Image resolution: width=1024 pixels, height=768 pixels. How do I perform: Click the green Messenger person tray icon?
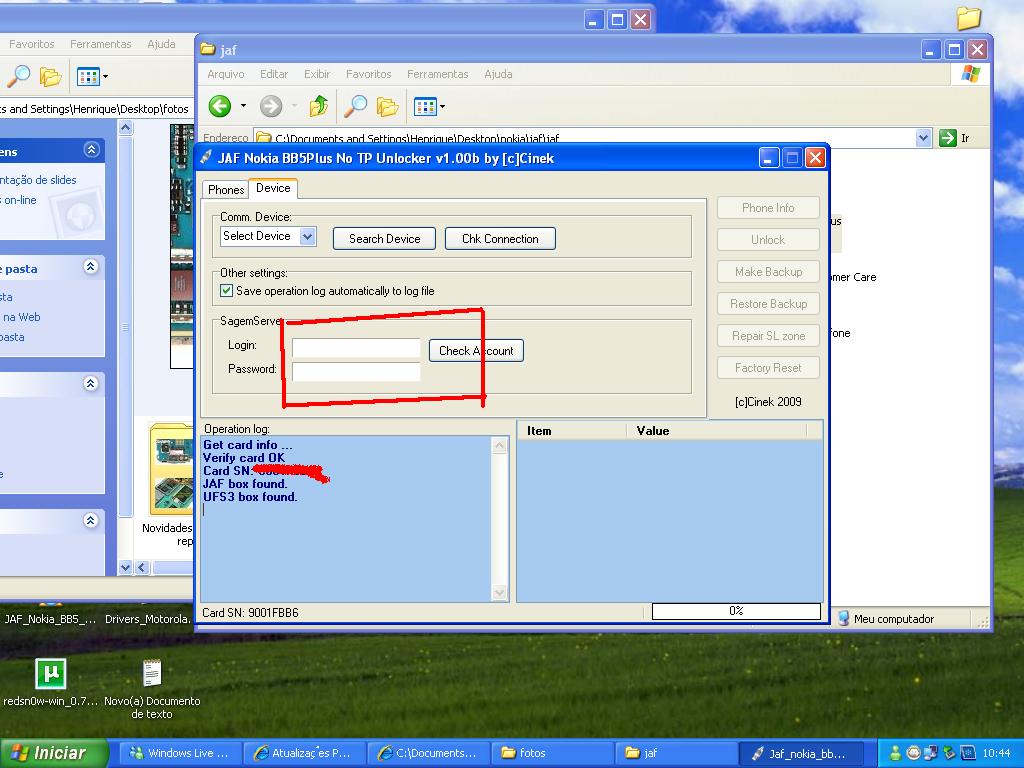[895, 753]
